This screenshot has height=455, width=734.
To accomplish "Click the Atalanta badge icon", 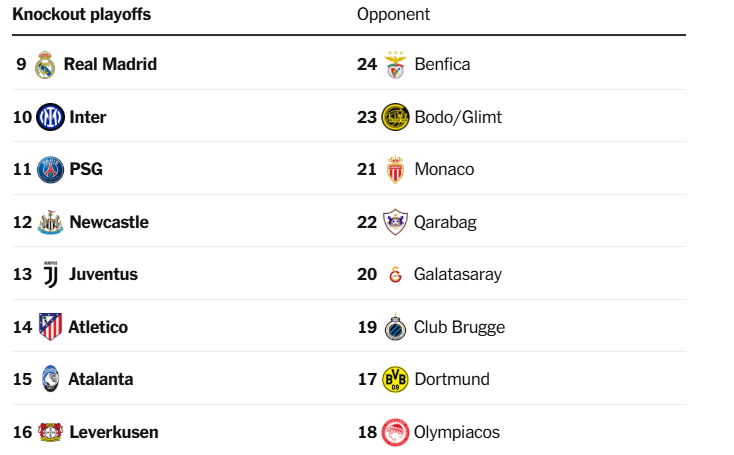I will [50, 380].
